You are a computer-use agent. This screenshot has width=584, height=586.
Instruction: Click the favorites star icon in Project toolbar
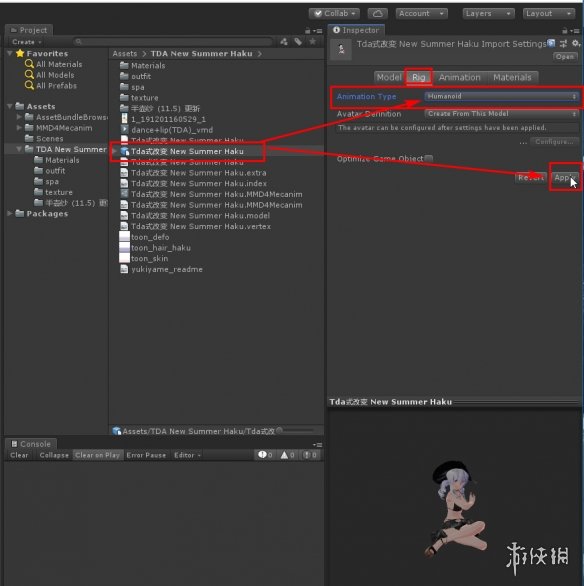312,41
